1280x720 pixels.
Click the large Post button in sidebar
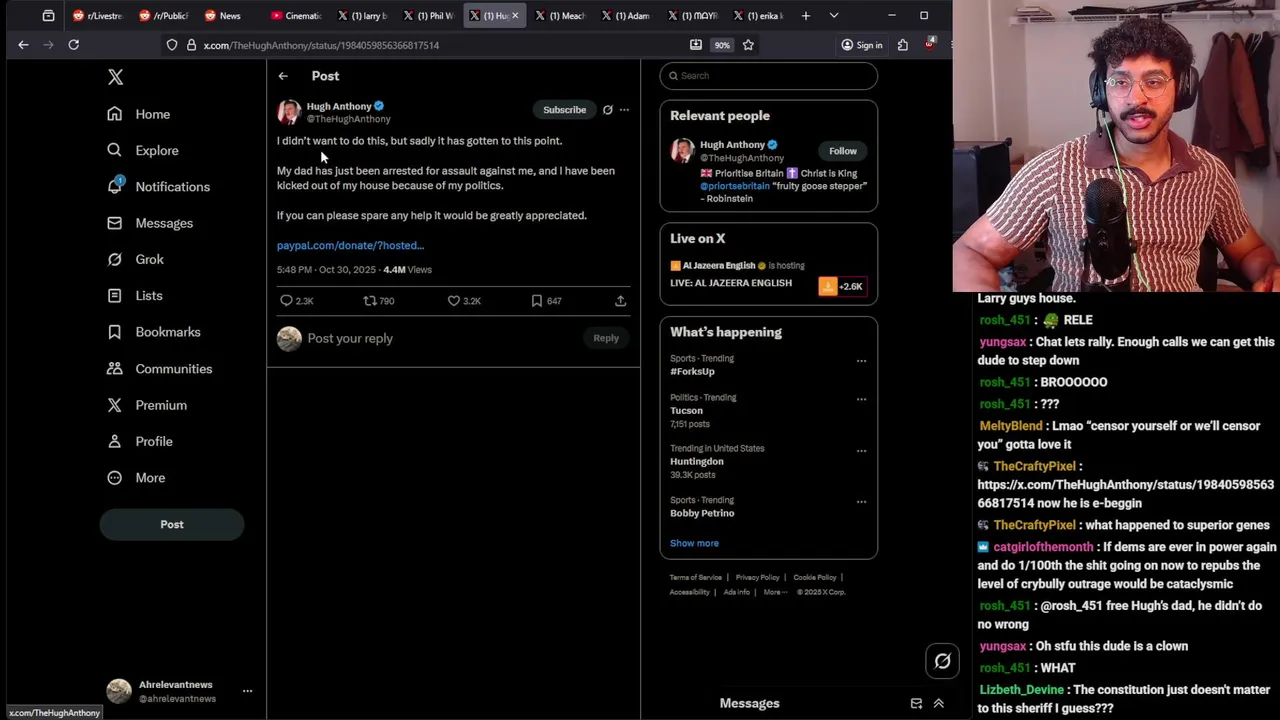coord(172,524)
